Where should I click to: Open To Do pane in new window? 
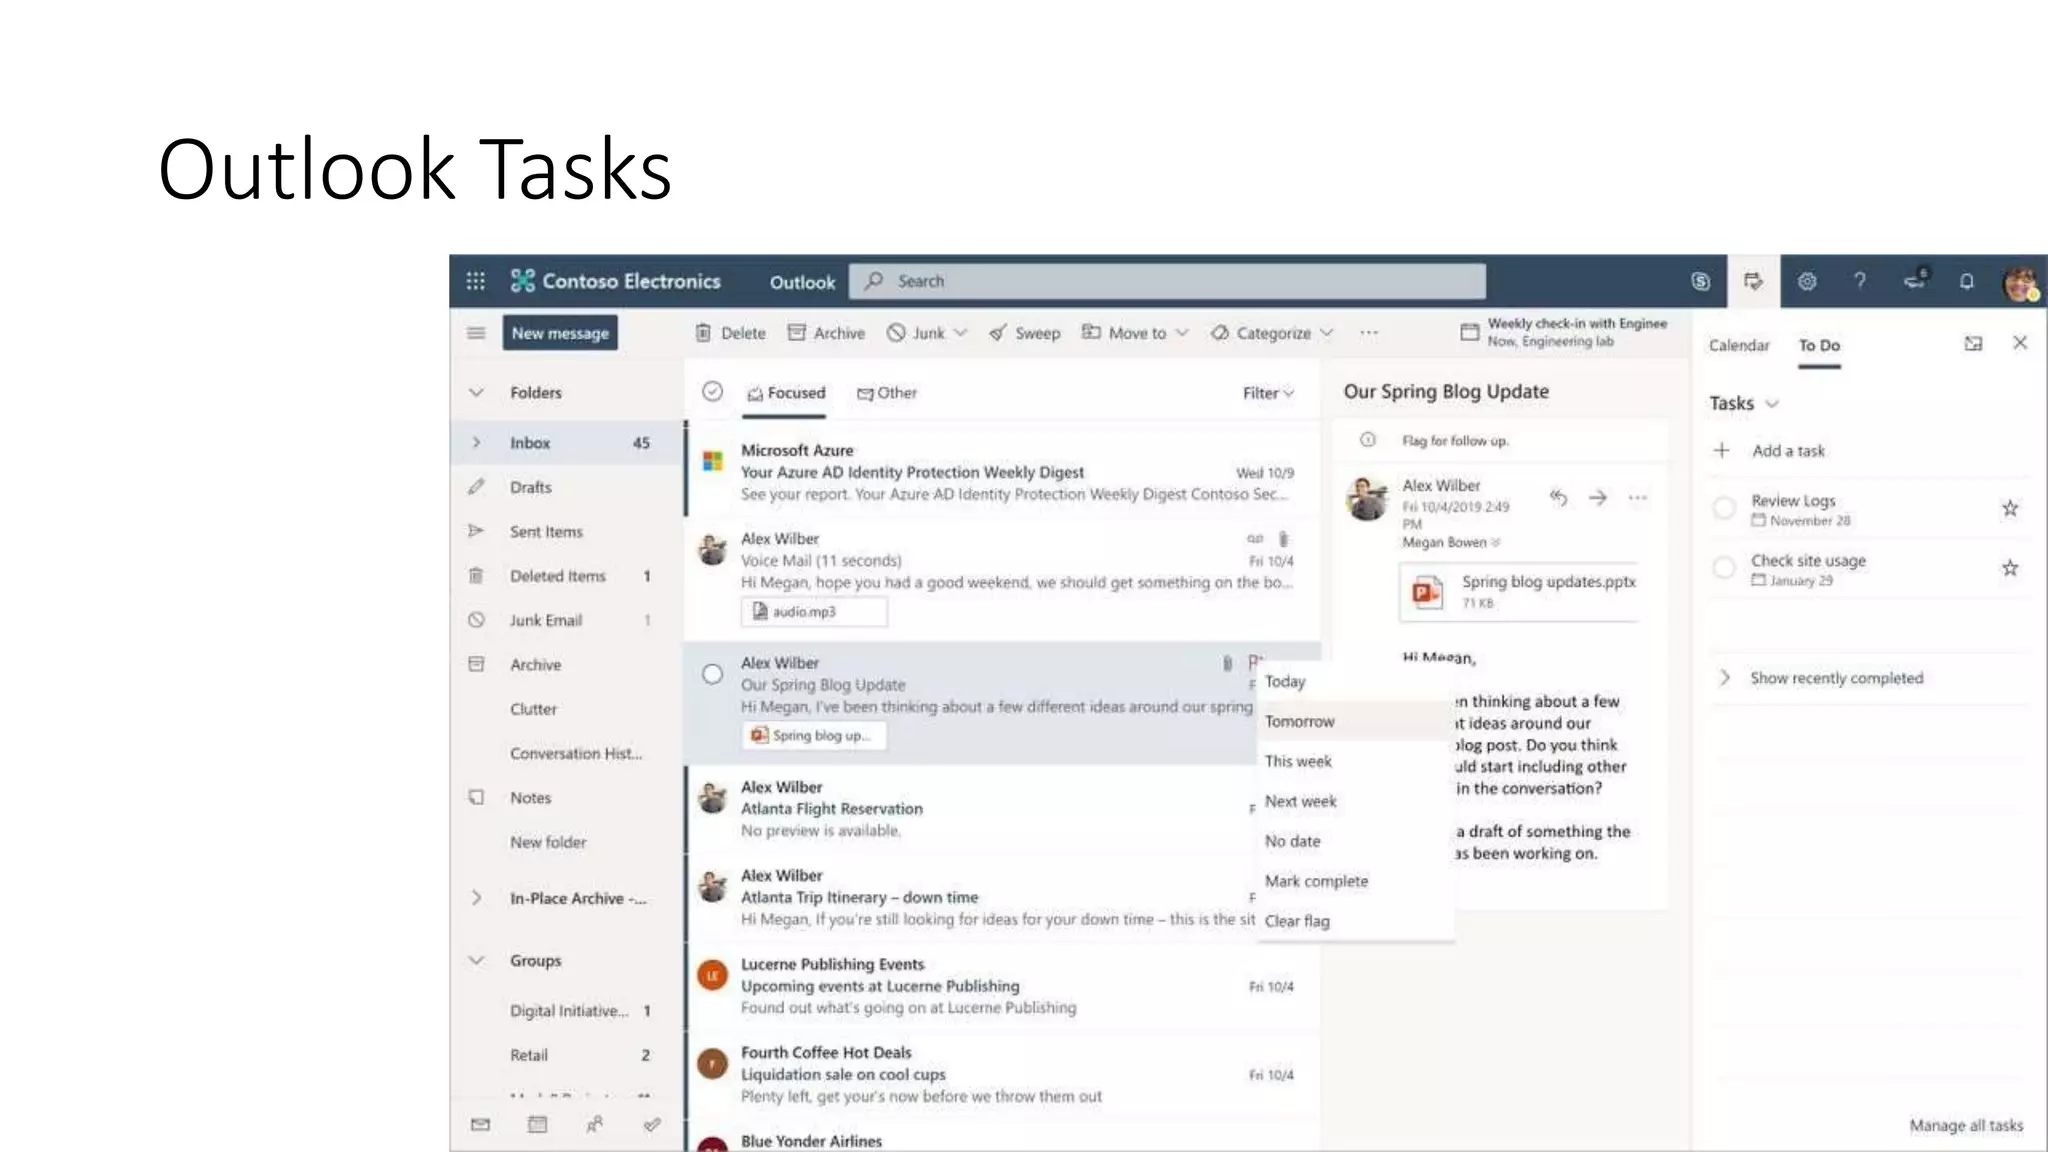(1973, 344)
